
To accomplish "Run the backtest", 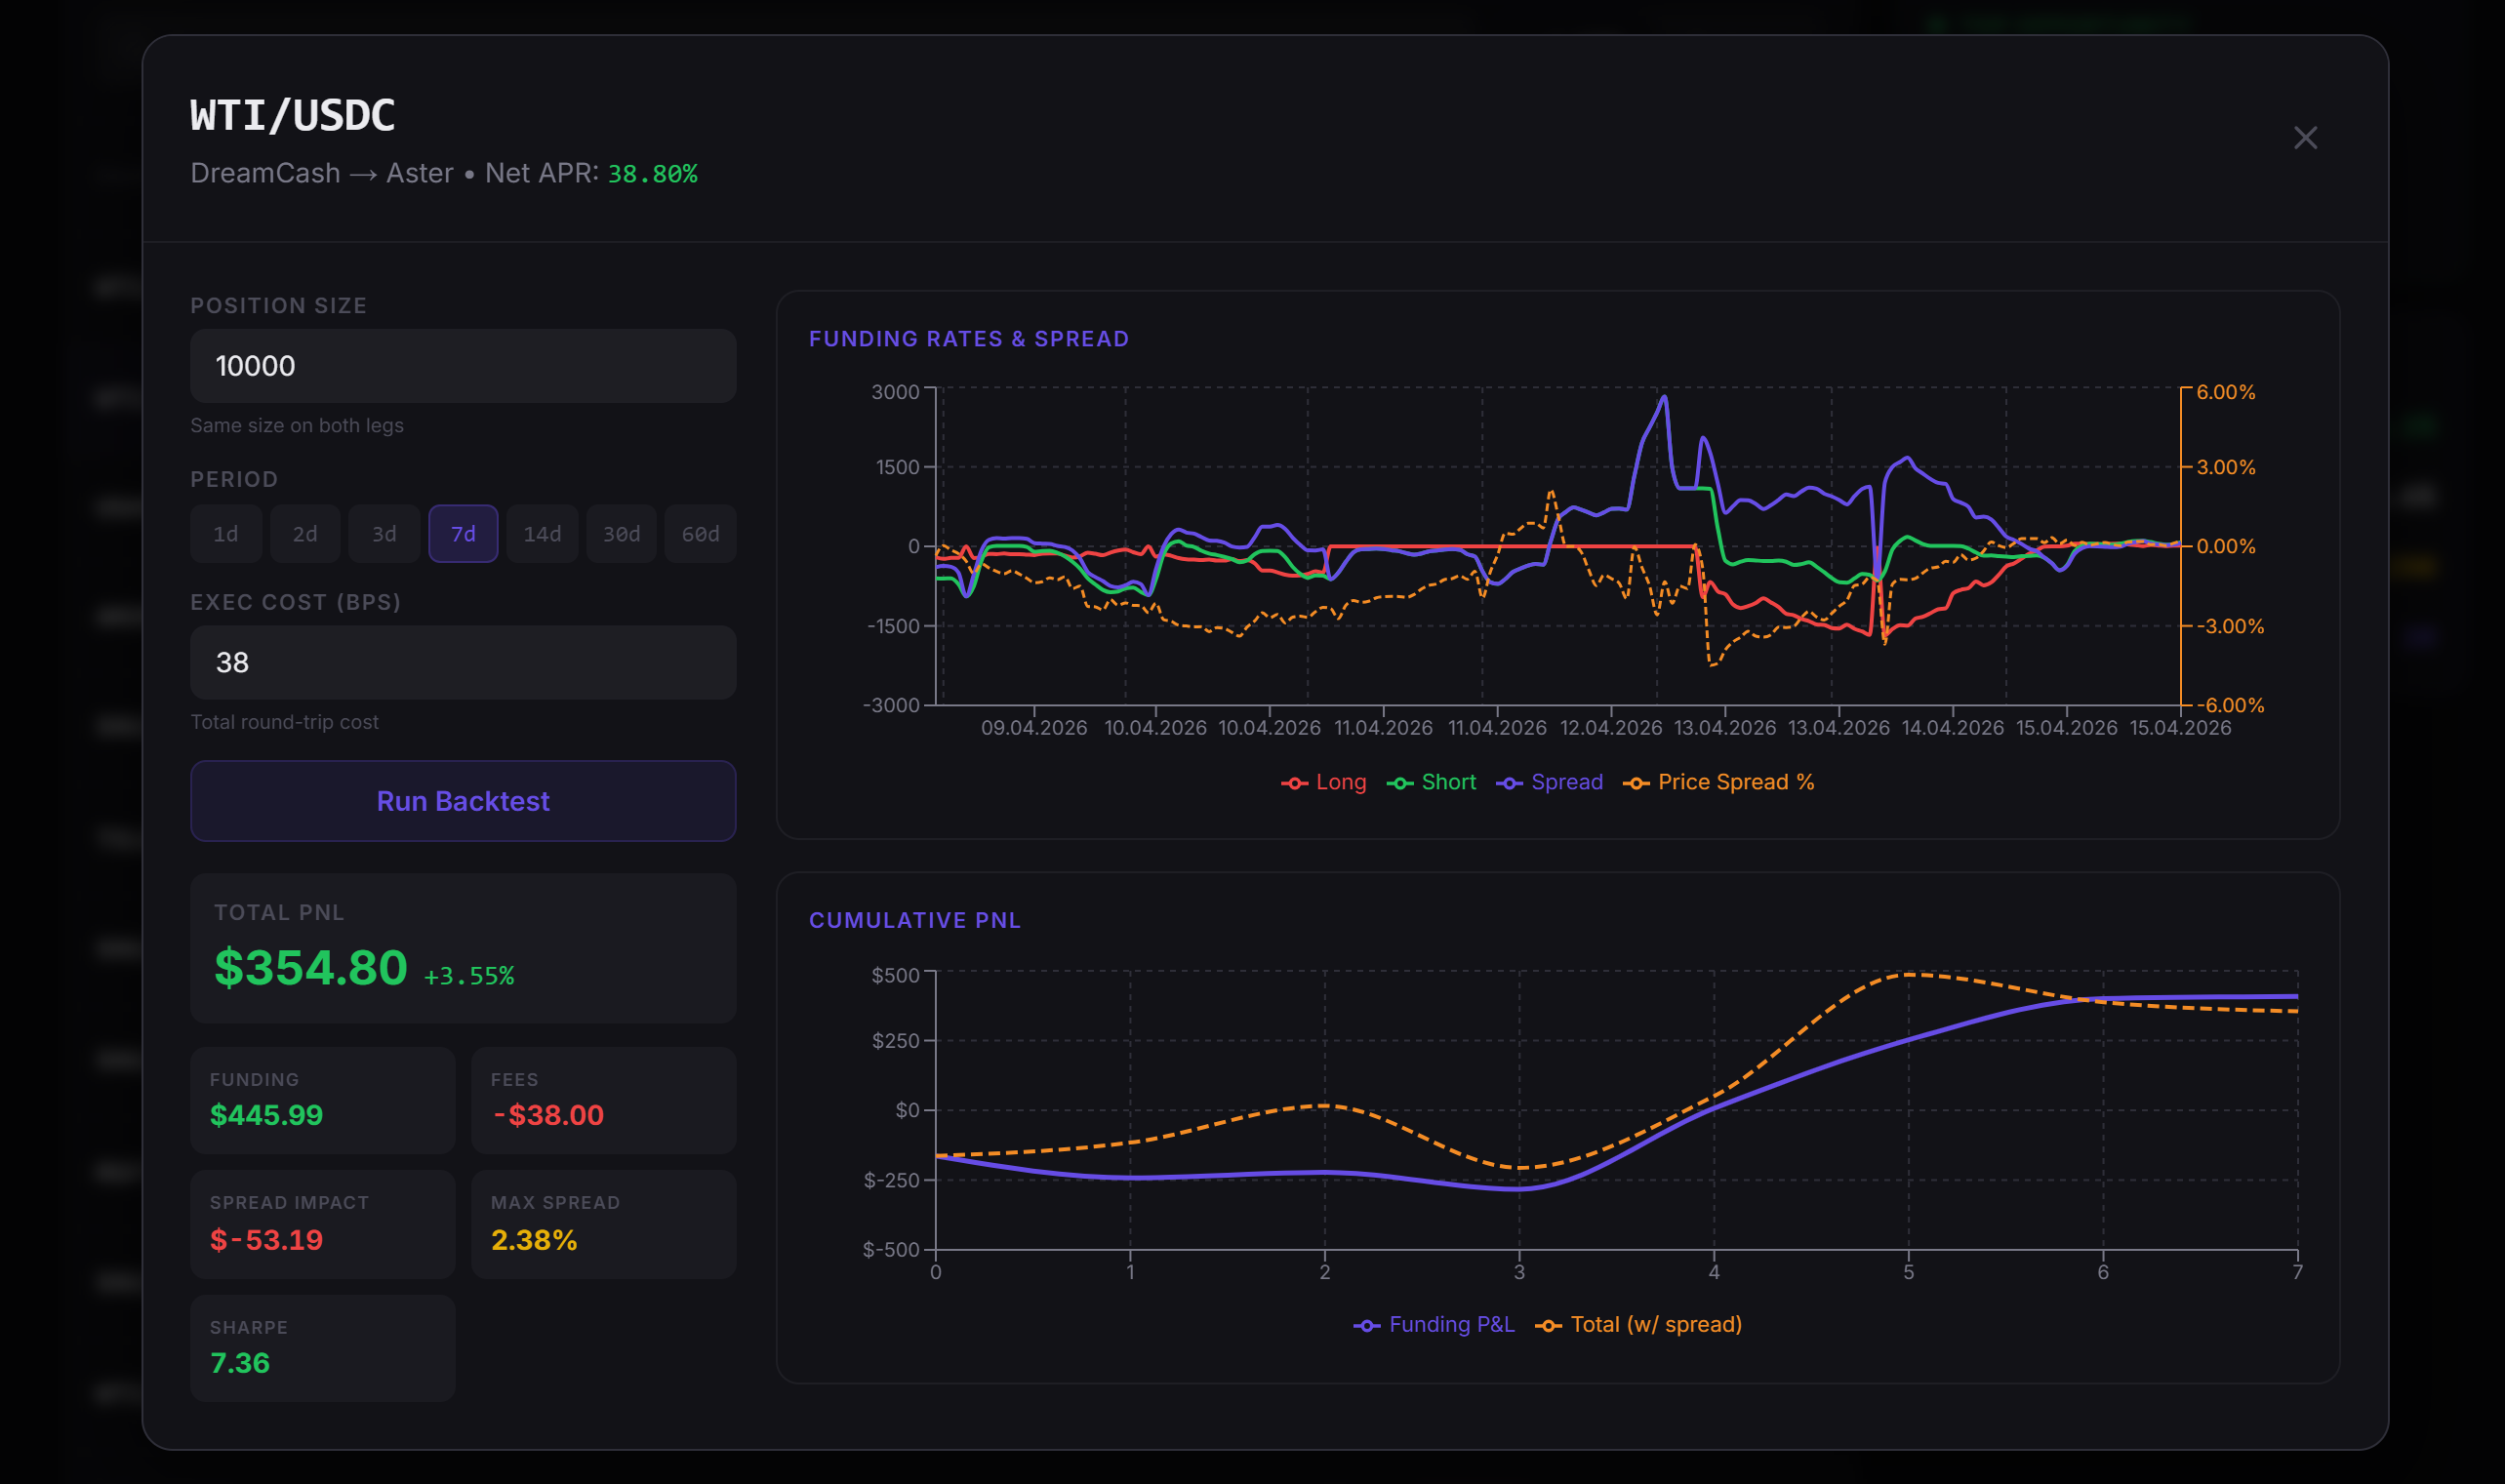I will pyautogui.click(x=463, y=801).
